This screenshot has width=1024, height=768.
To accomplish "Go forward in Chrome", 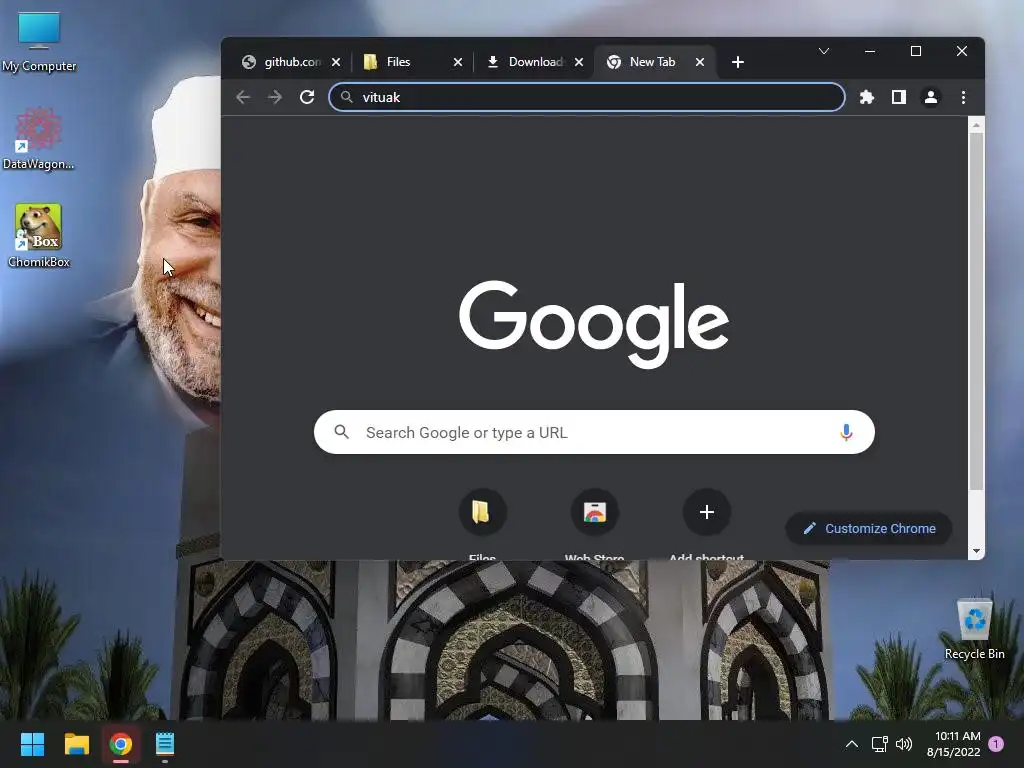I will [275, 97].
